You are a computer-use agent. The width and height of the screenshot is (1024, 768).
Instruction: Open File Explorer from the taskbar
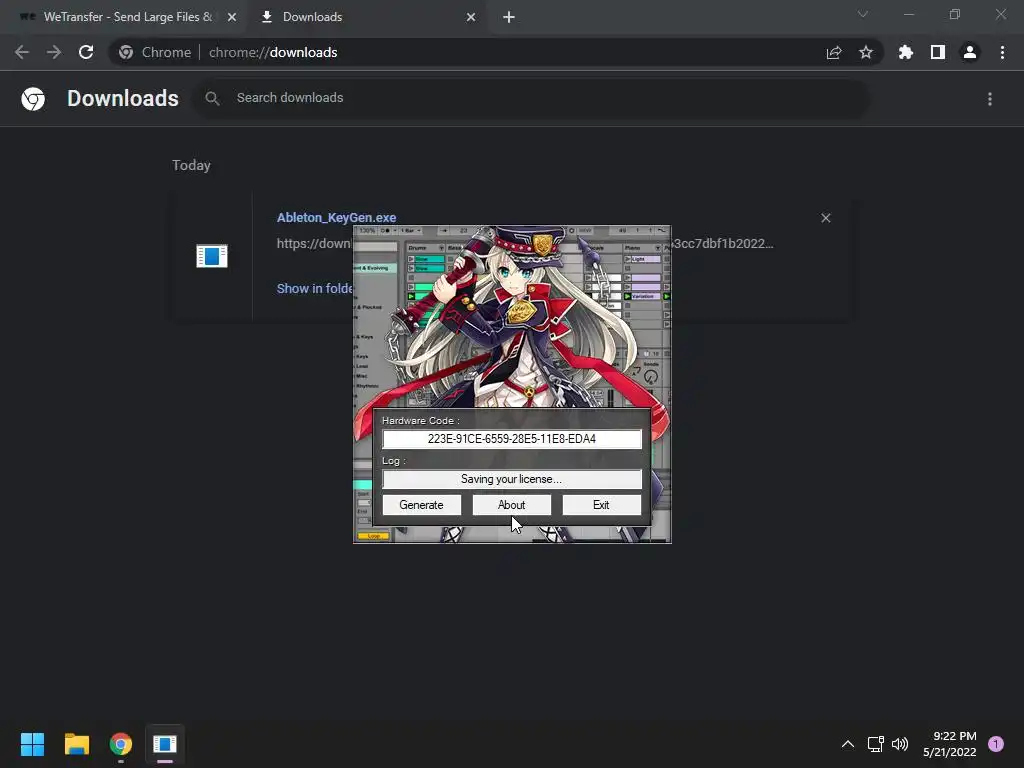click(76, 744)
